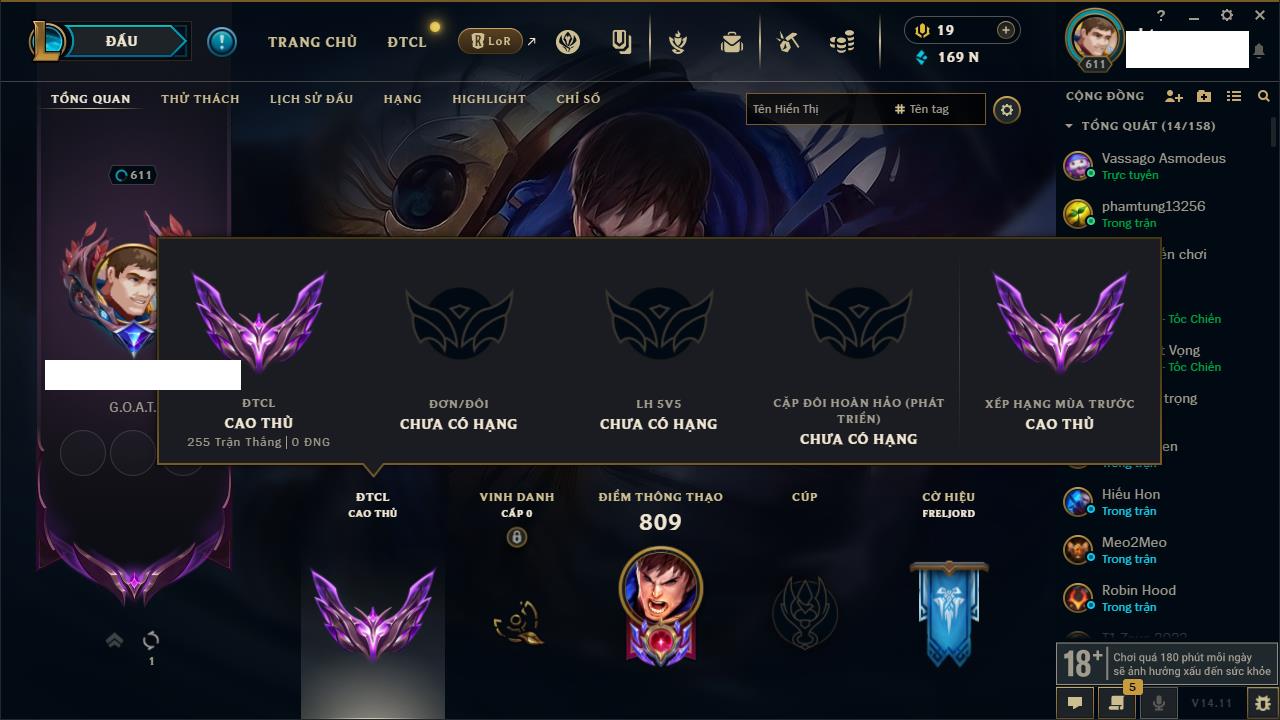Switch to the THỬ THÁCH tab
Screen dimensions: 1280x720
point(200,99)
